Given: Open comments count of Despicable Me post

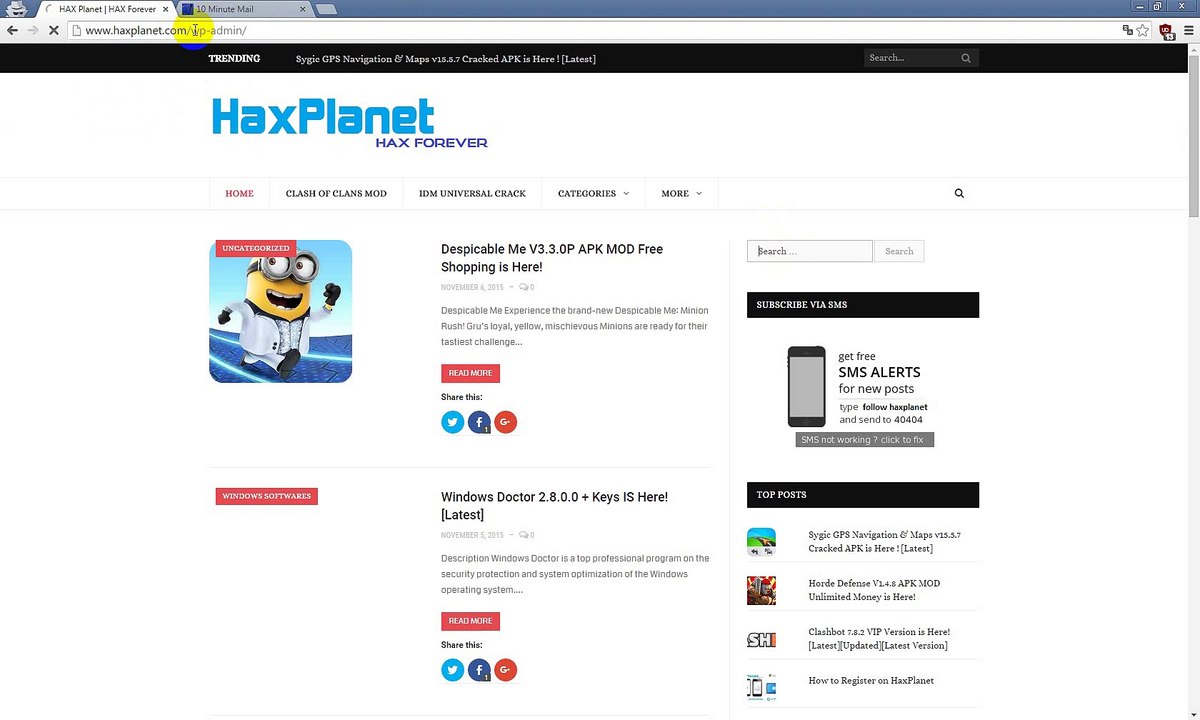Looking at the screenshot, I should point(526,287).
